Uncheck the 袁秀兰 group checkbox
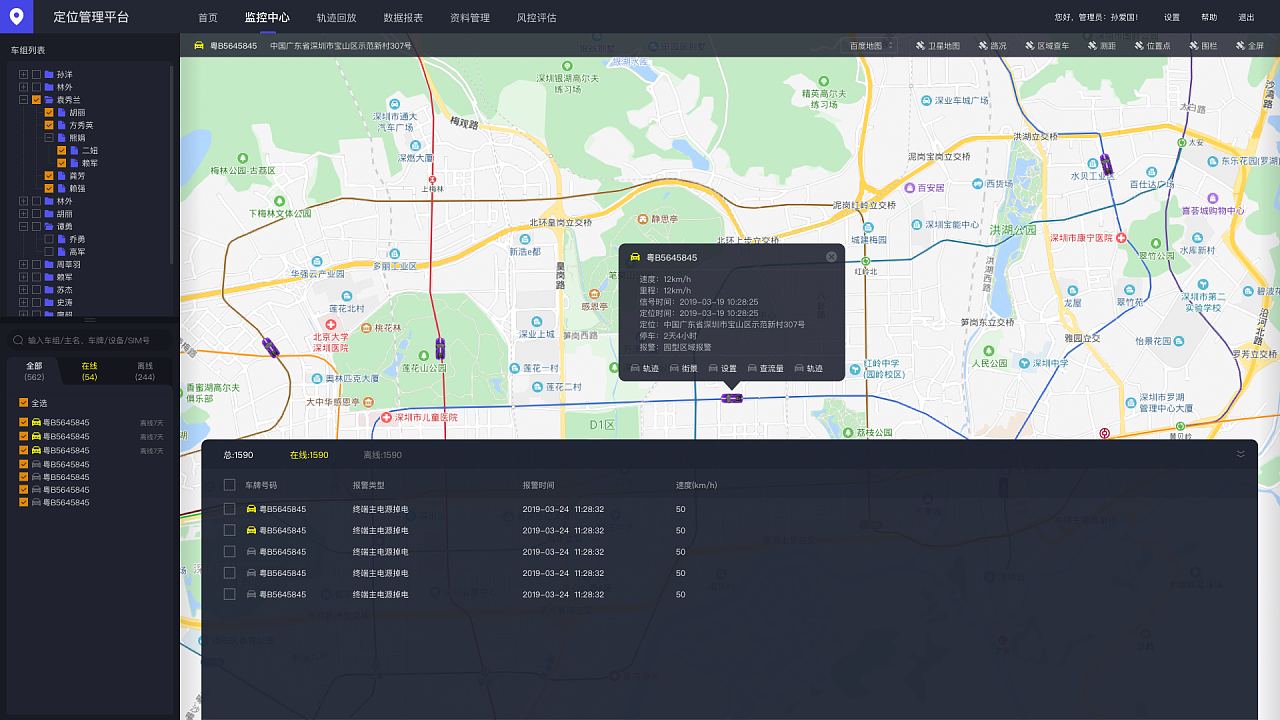Viewport: 1280px width, 720px height. pos(36,100)
